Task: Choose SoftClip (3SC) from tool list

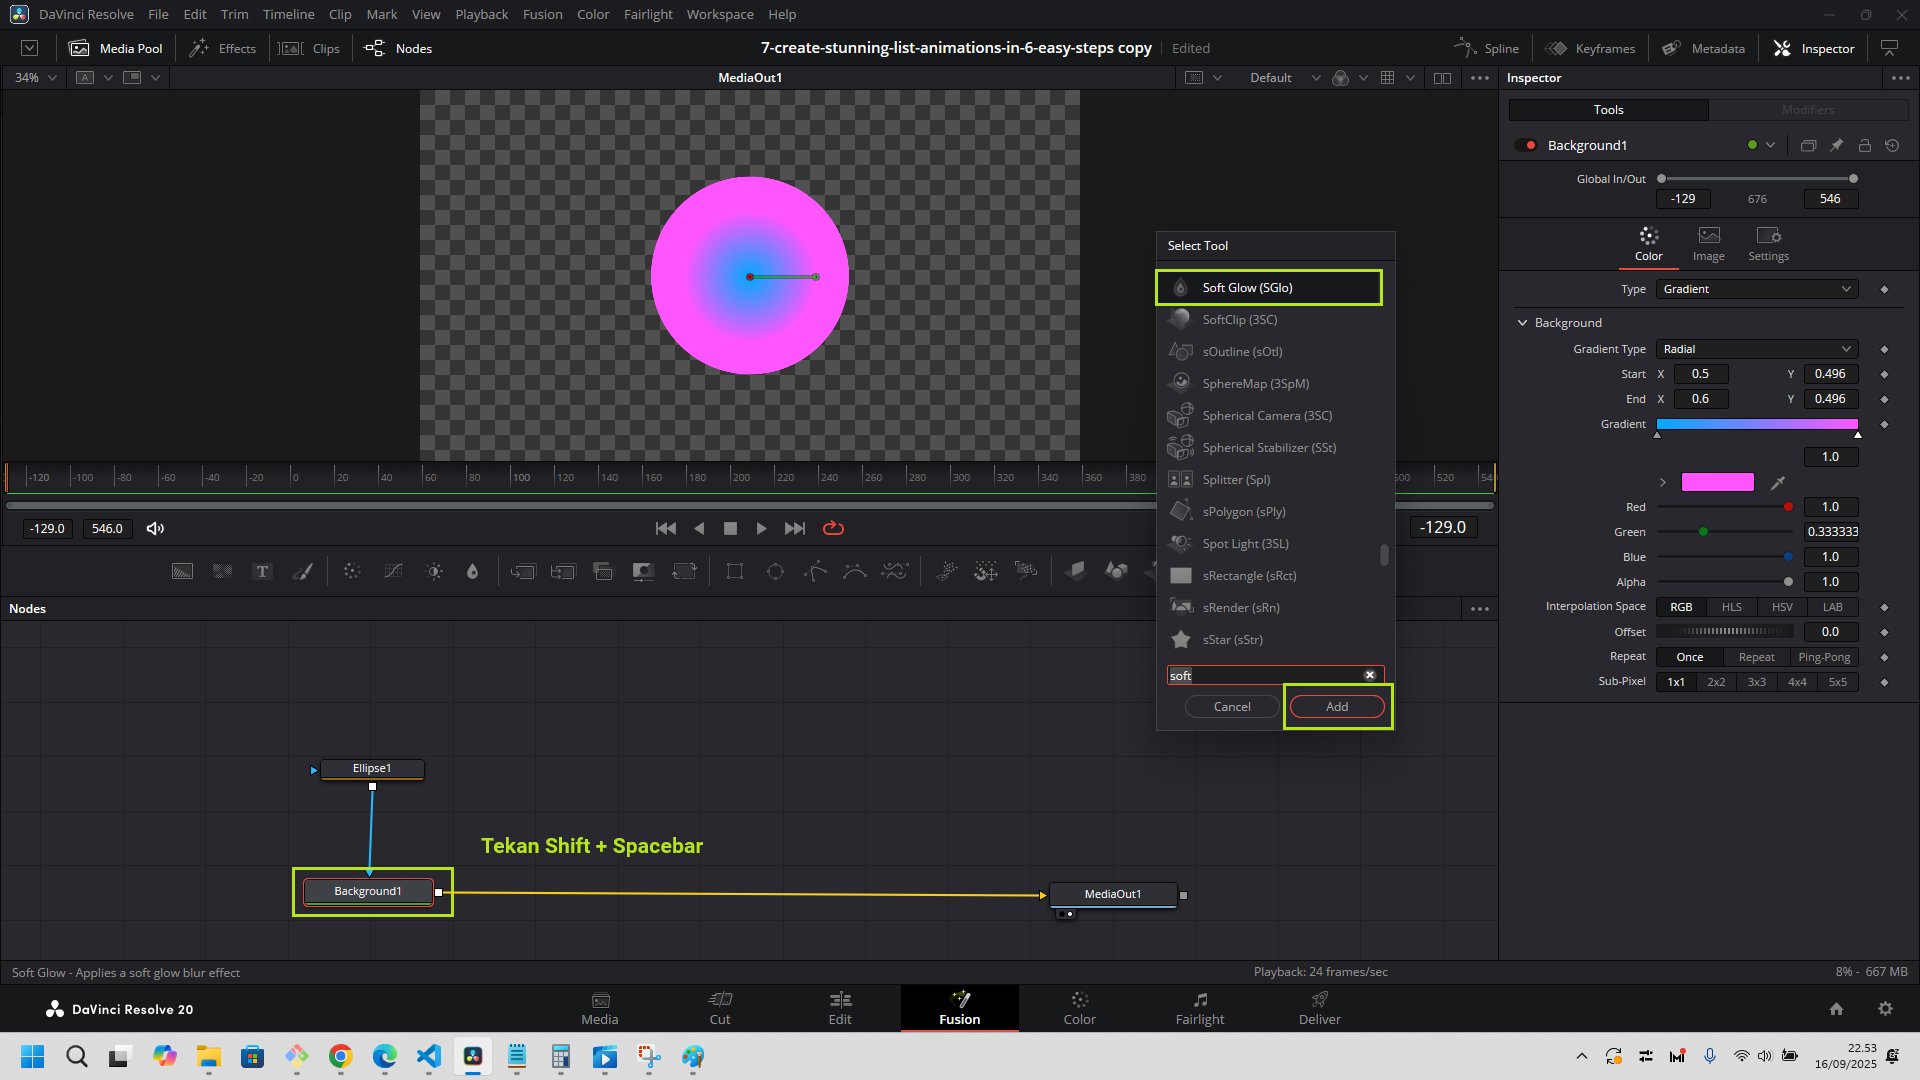Action: (x=1239, y=320)
